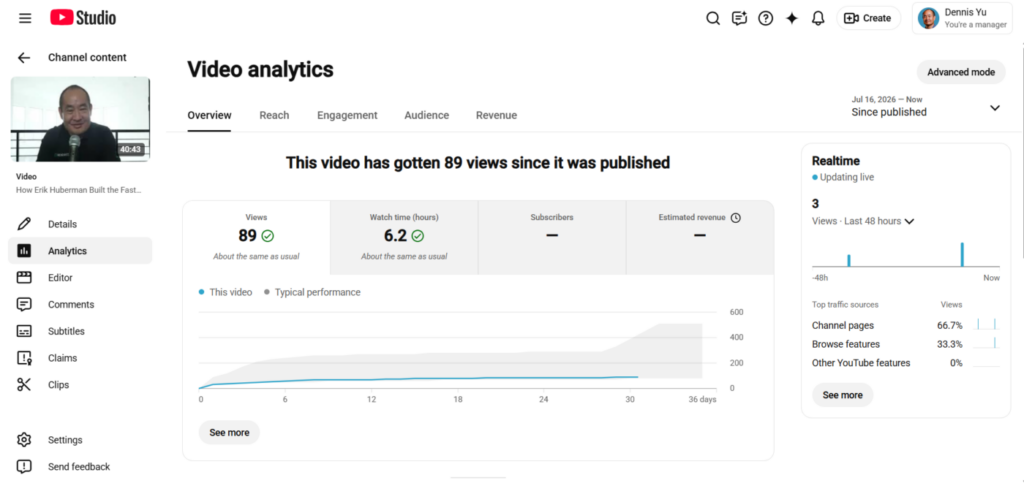Select the Estimated revenue card

pos(700,237)
